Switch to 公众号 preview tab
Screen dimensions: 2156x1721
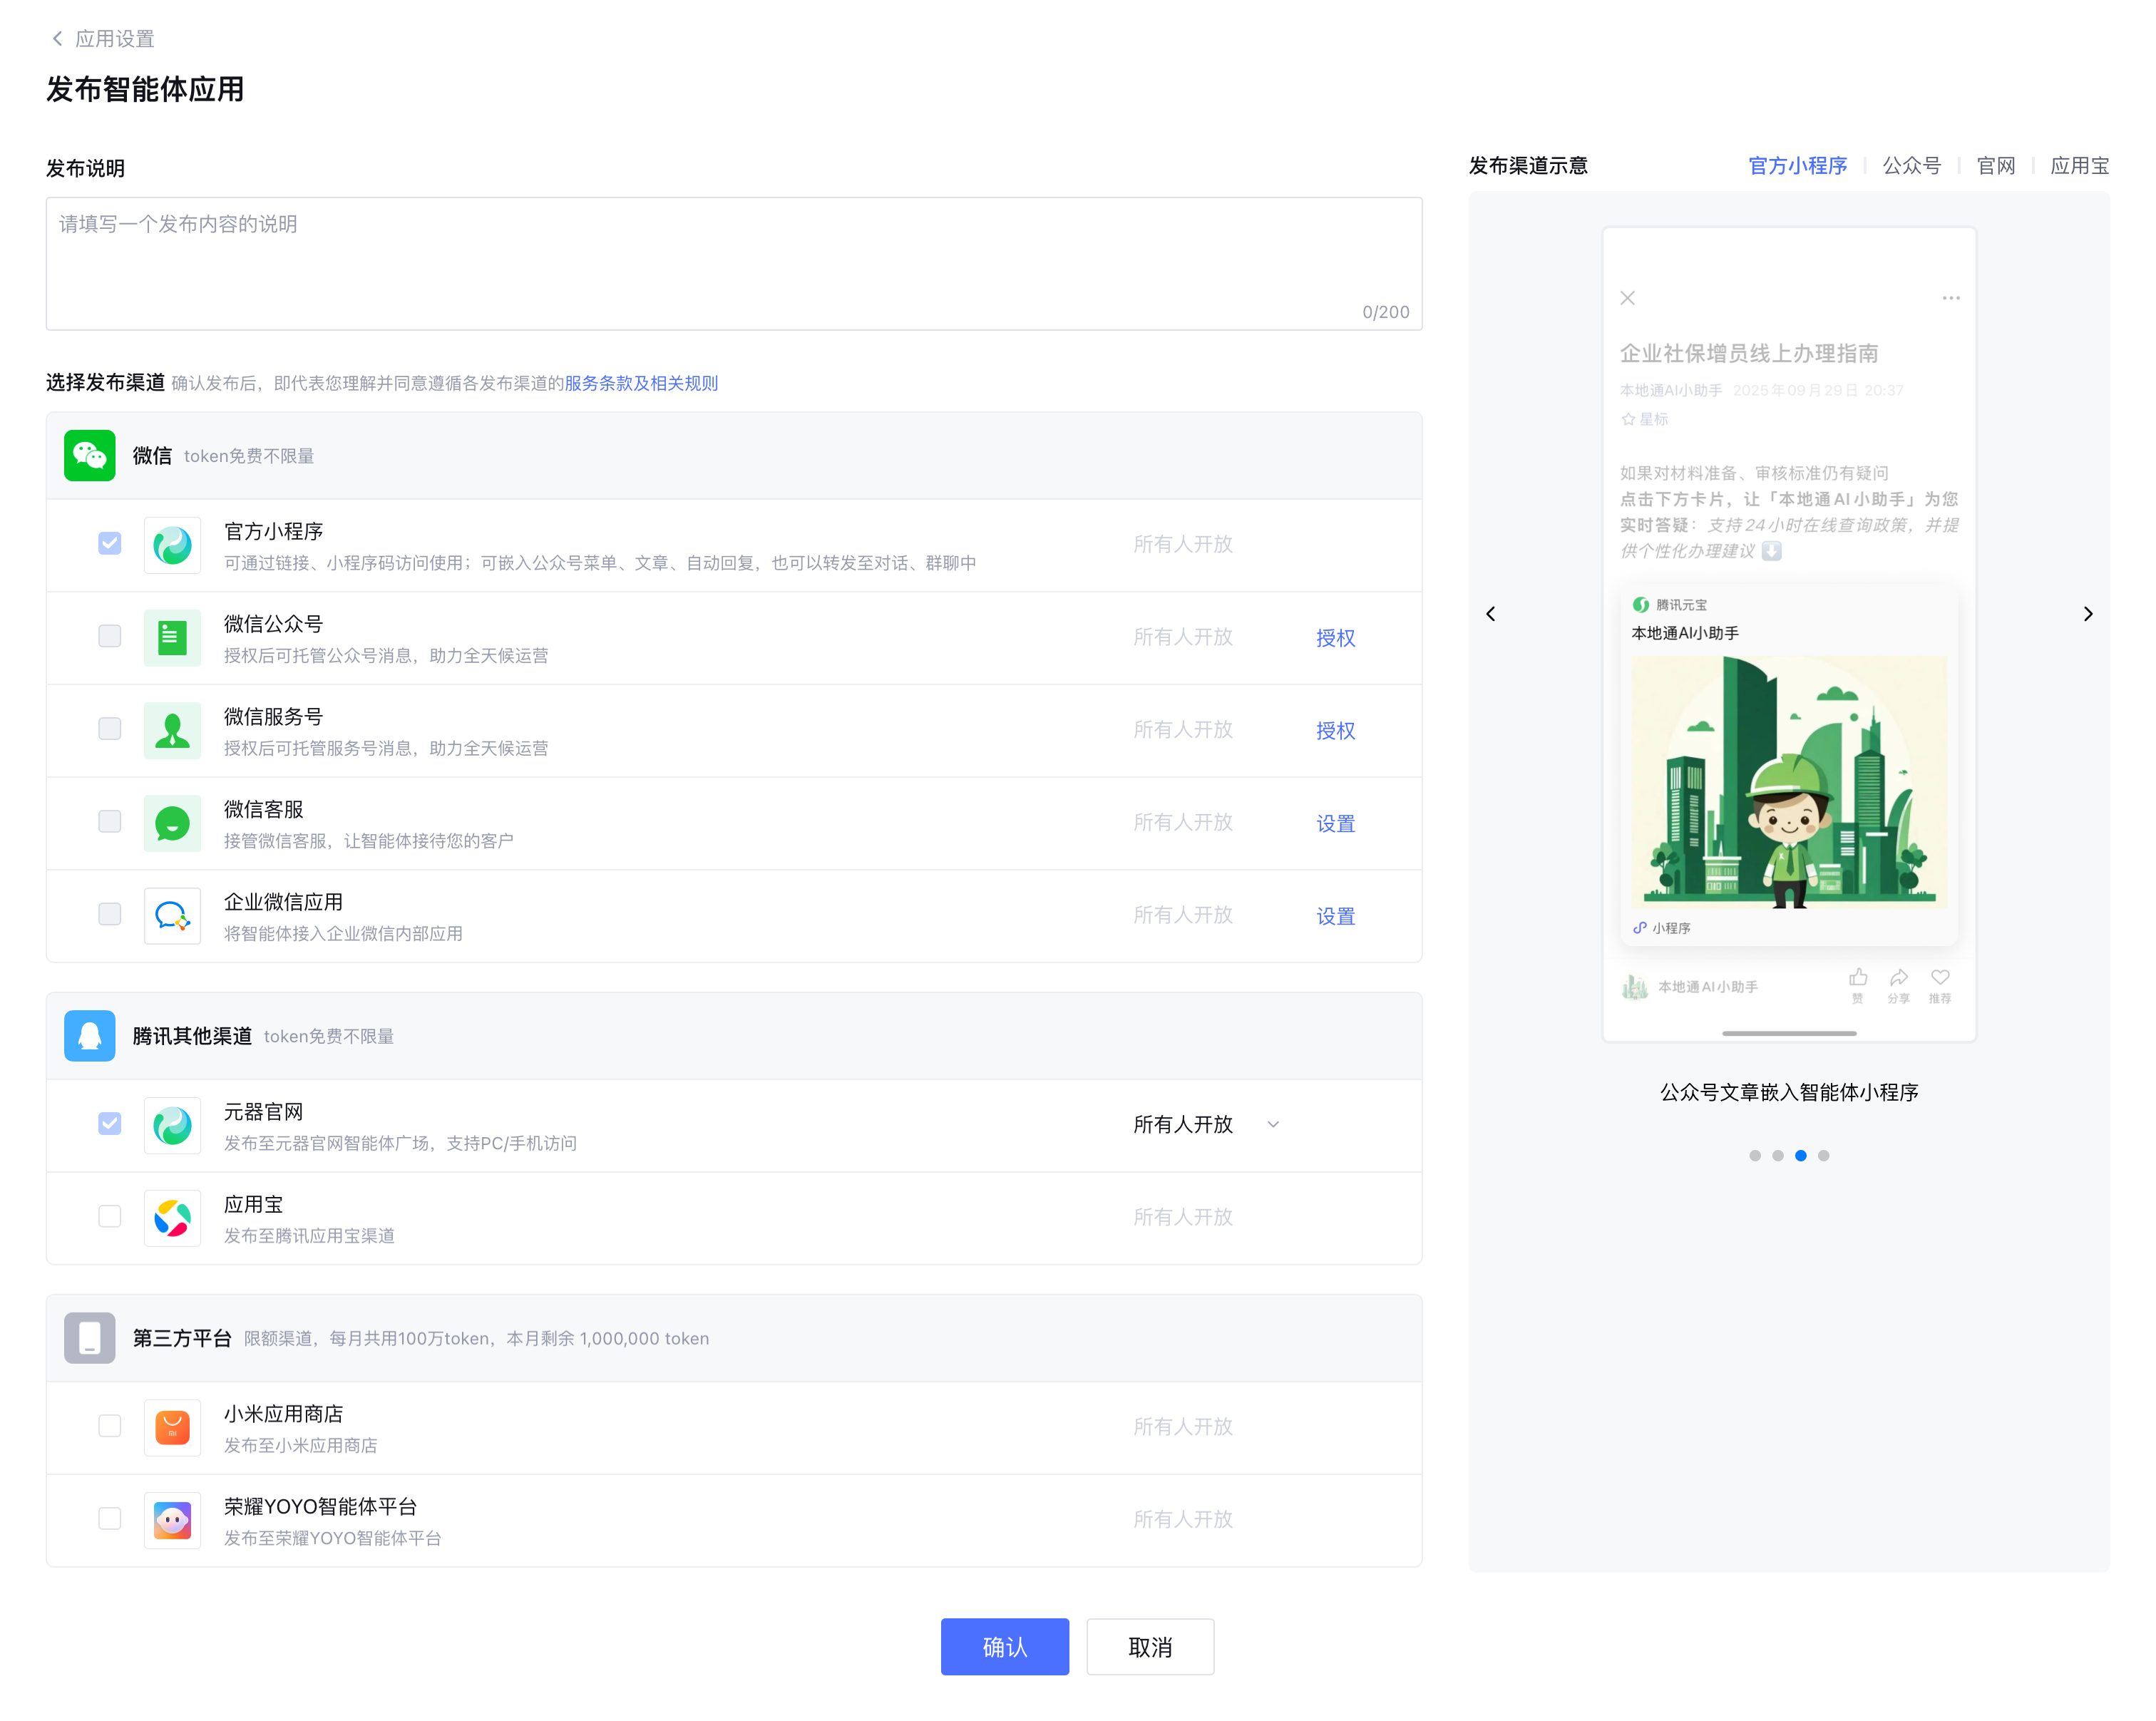(x=1911, y=166)
